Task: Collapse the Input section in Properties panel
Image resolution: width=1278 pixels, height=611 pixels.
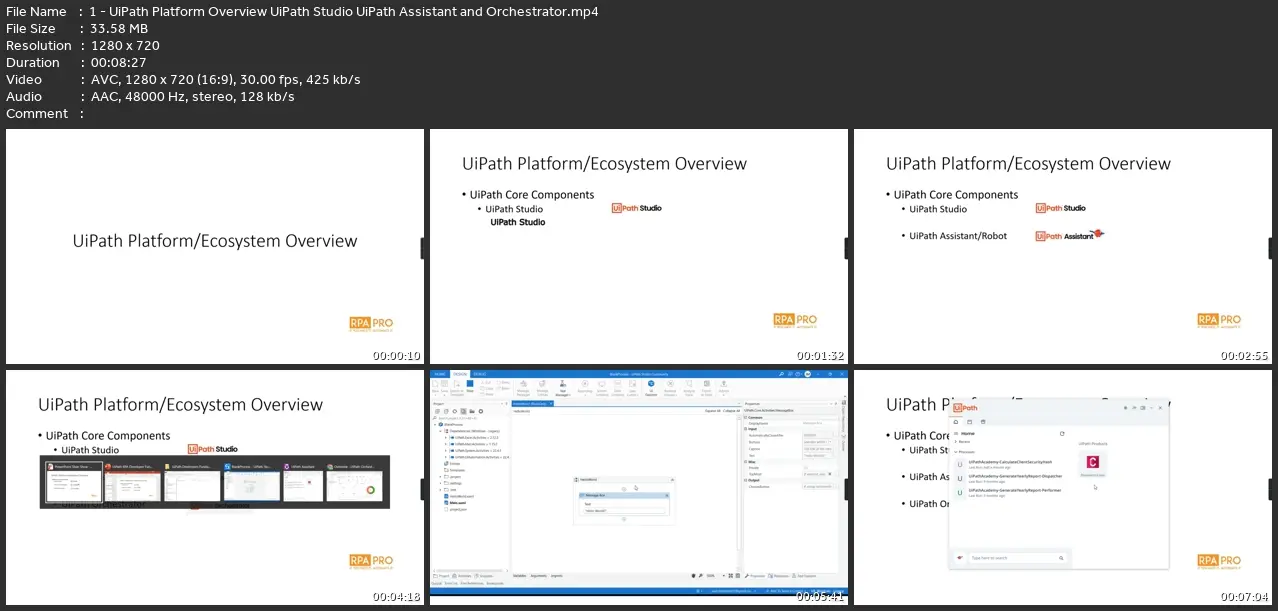Action: pyautogui.click(x=746, y=429)
